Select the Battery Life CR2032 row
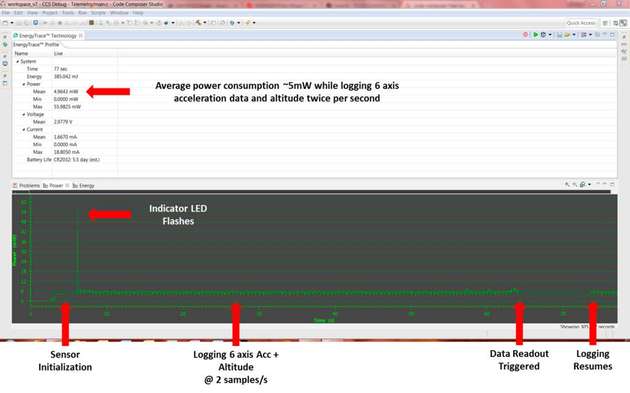This screenshot has height=393, width=630. coord(63,160)
